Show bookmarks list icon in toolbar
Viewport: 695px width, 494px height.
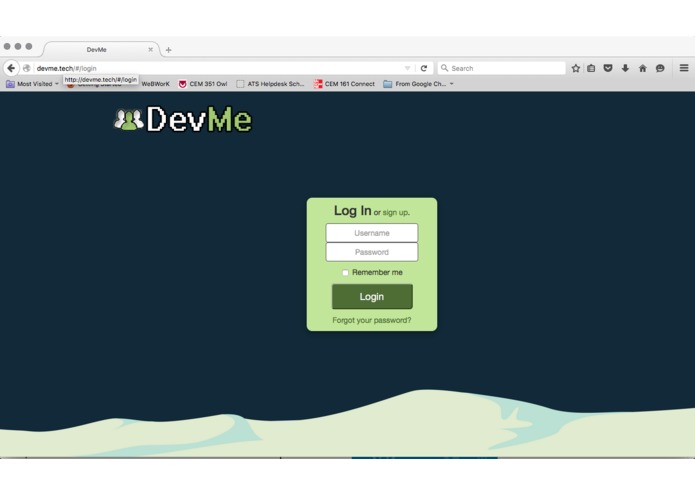click(591, 68)
